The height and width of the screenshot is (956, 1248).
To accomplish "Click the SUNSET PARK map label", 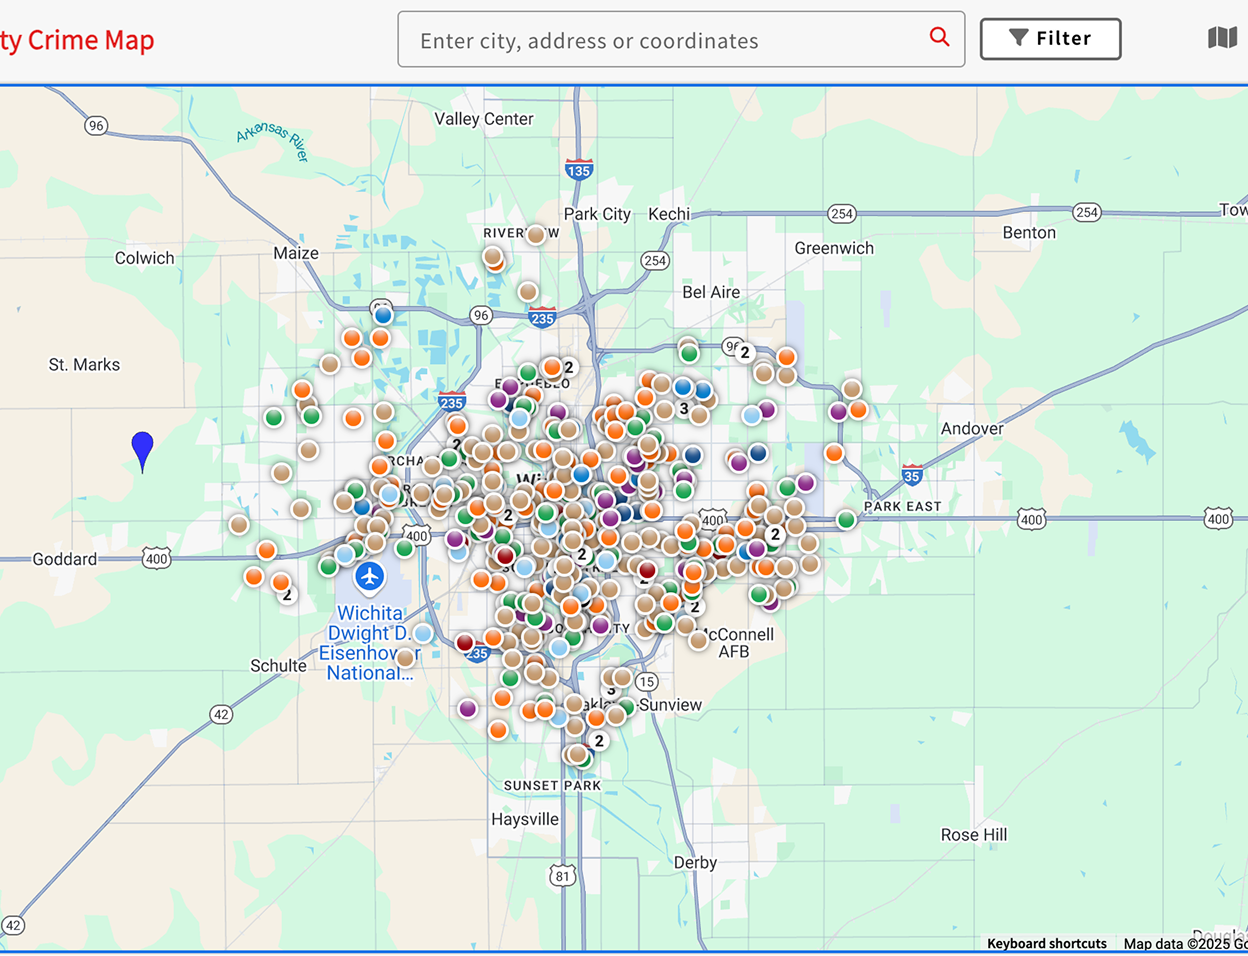I will (x=552, y=785).
